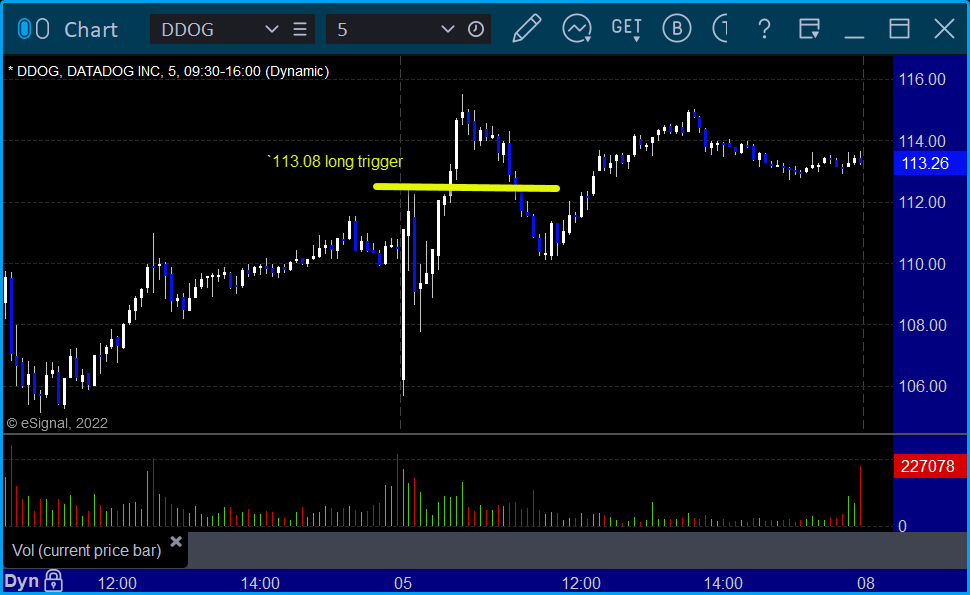This screenshot has width=970, height=595.
Task: Click the 05 date label on time axis
Action: tap(403, 583)
